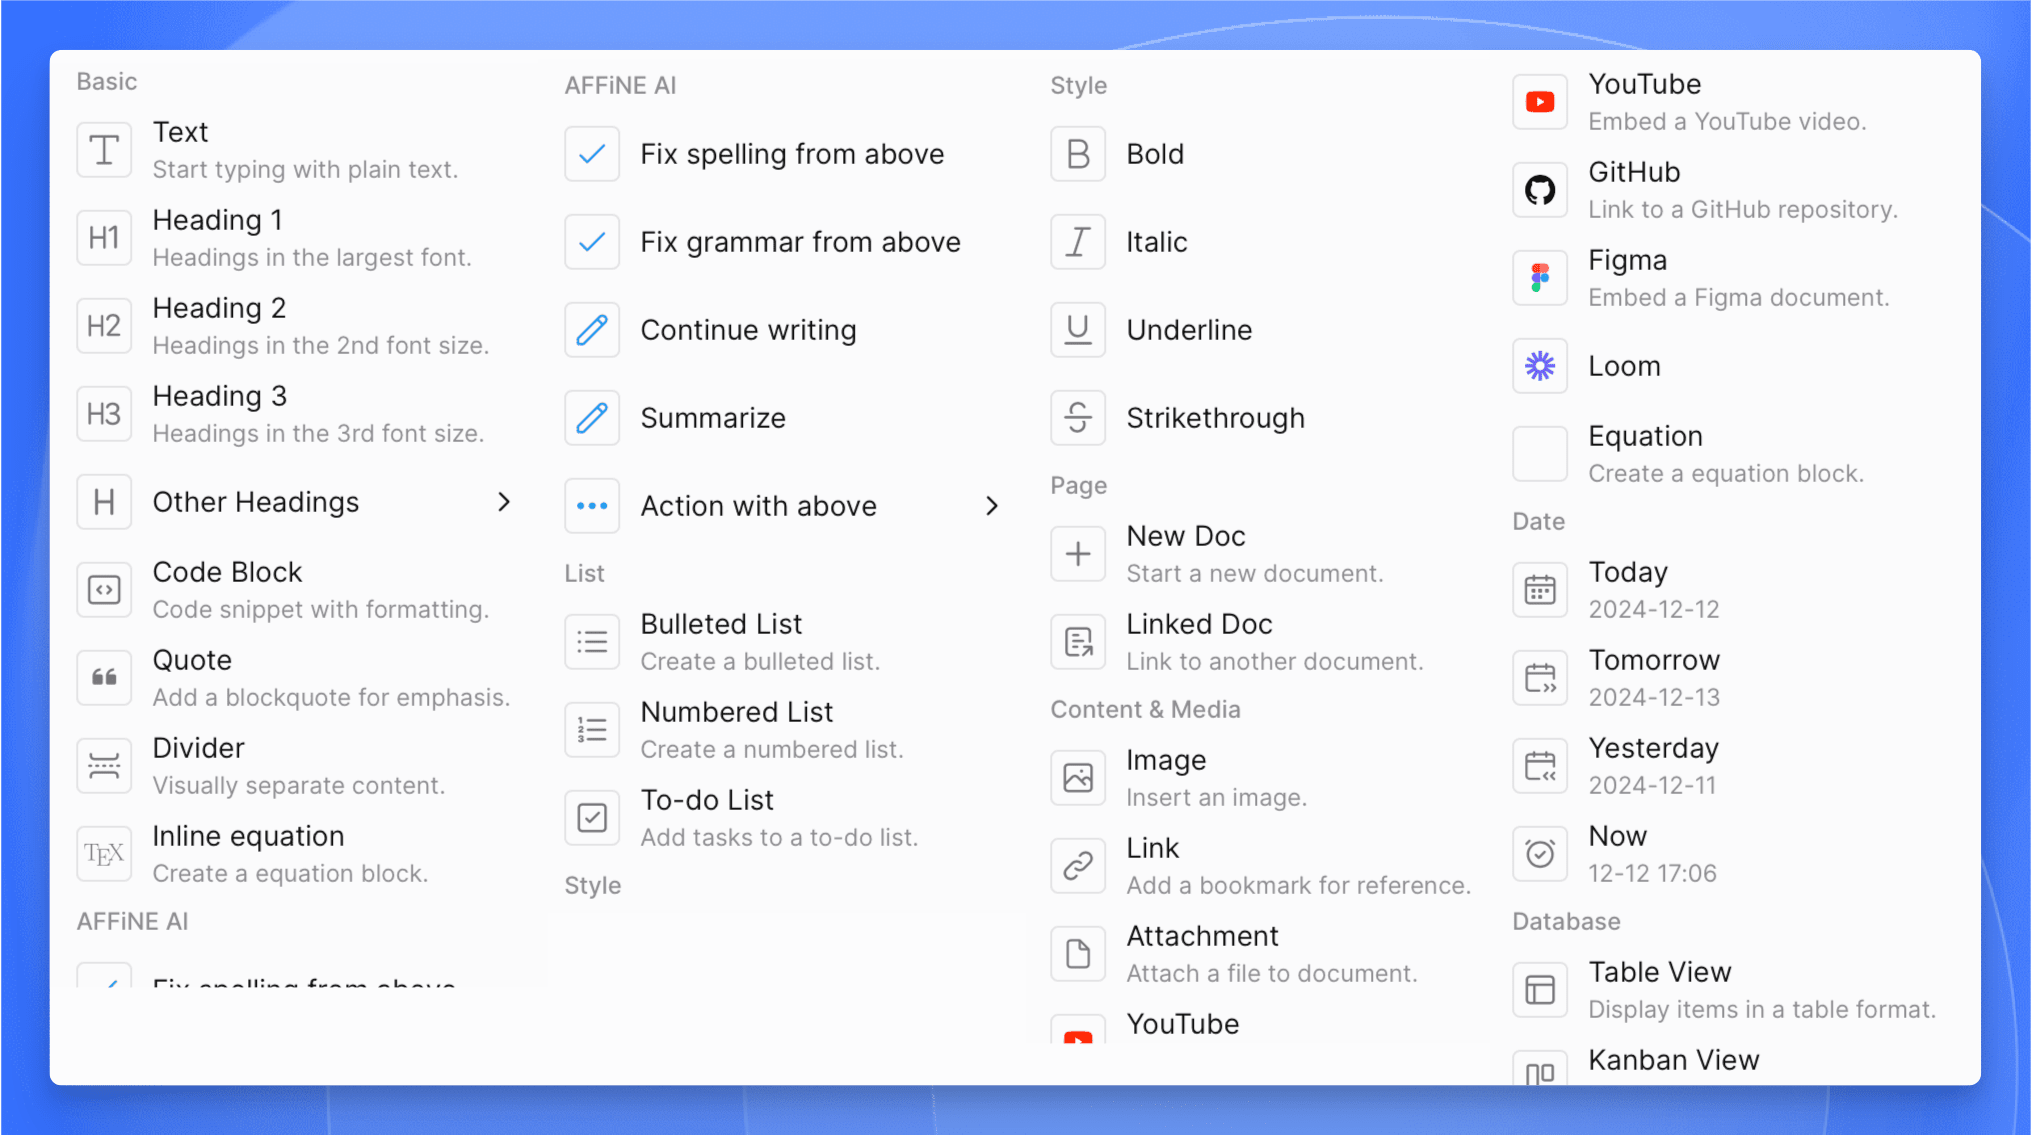This screenshot has height=1135, width=2031.
Task: Insert Tomorrow's date 2024-12-13
Action: (x=1654, y=676)
